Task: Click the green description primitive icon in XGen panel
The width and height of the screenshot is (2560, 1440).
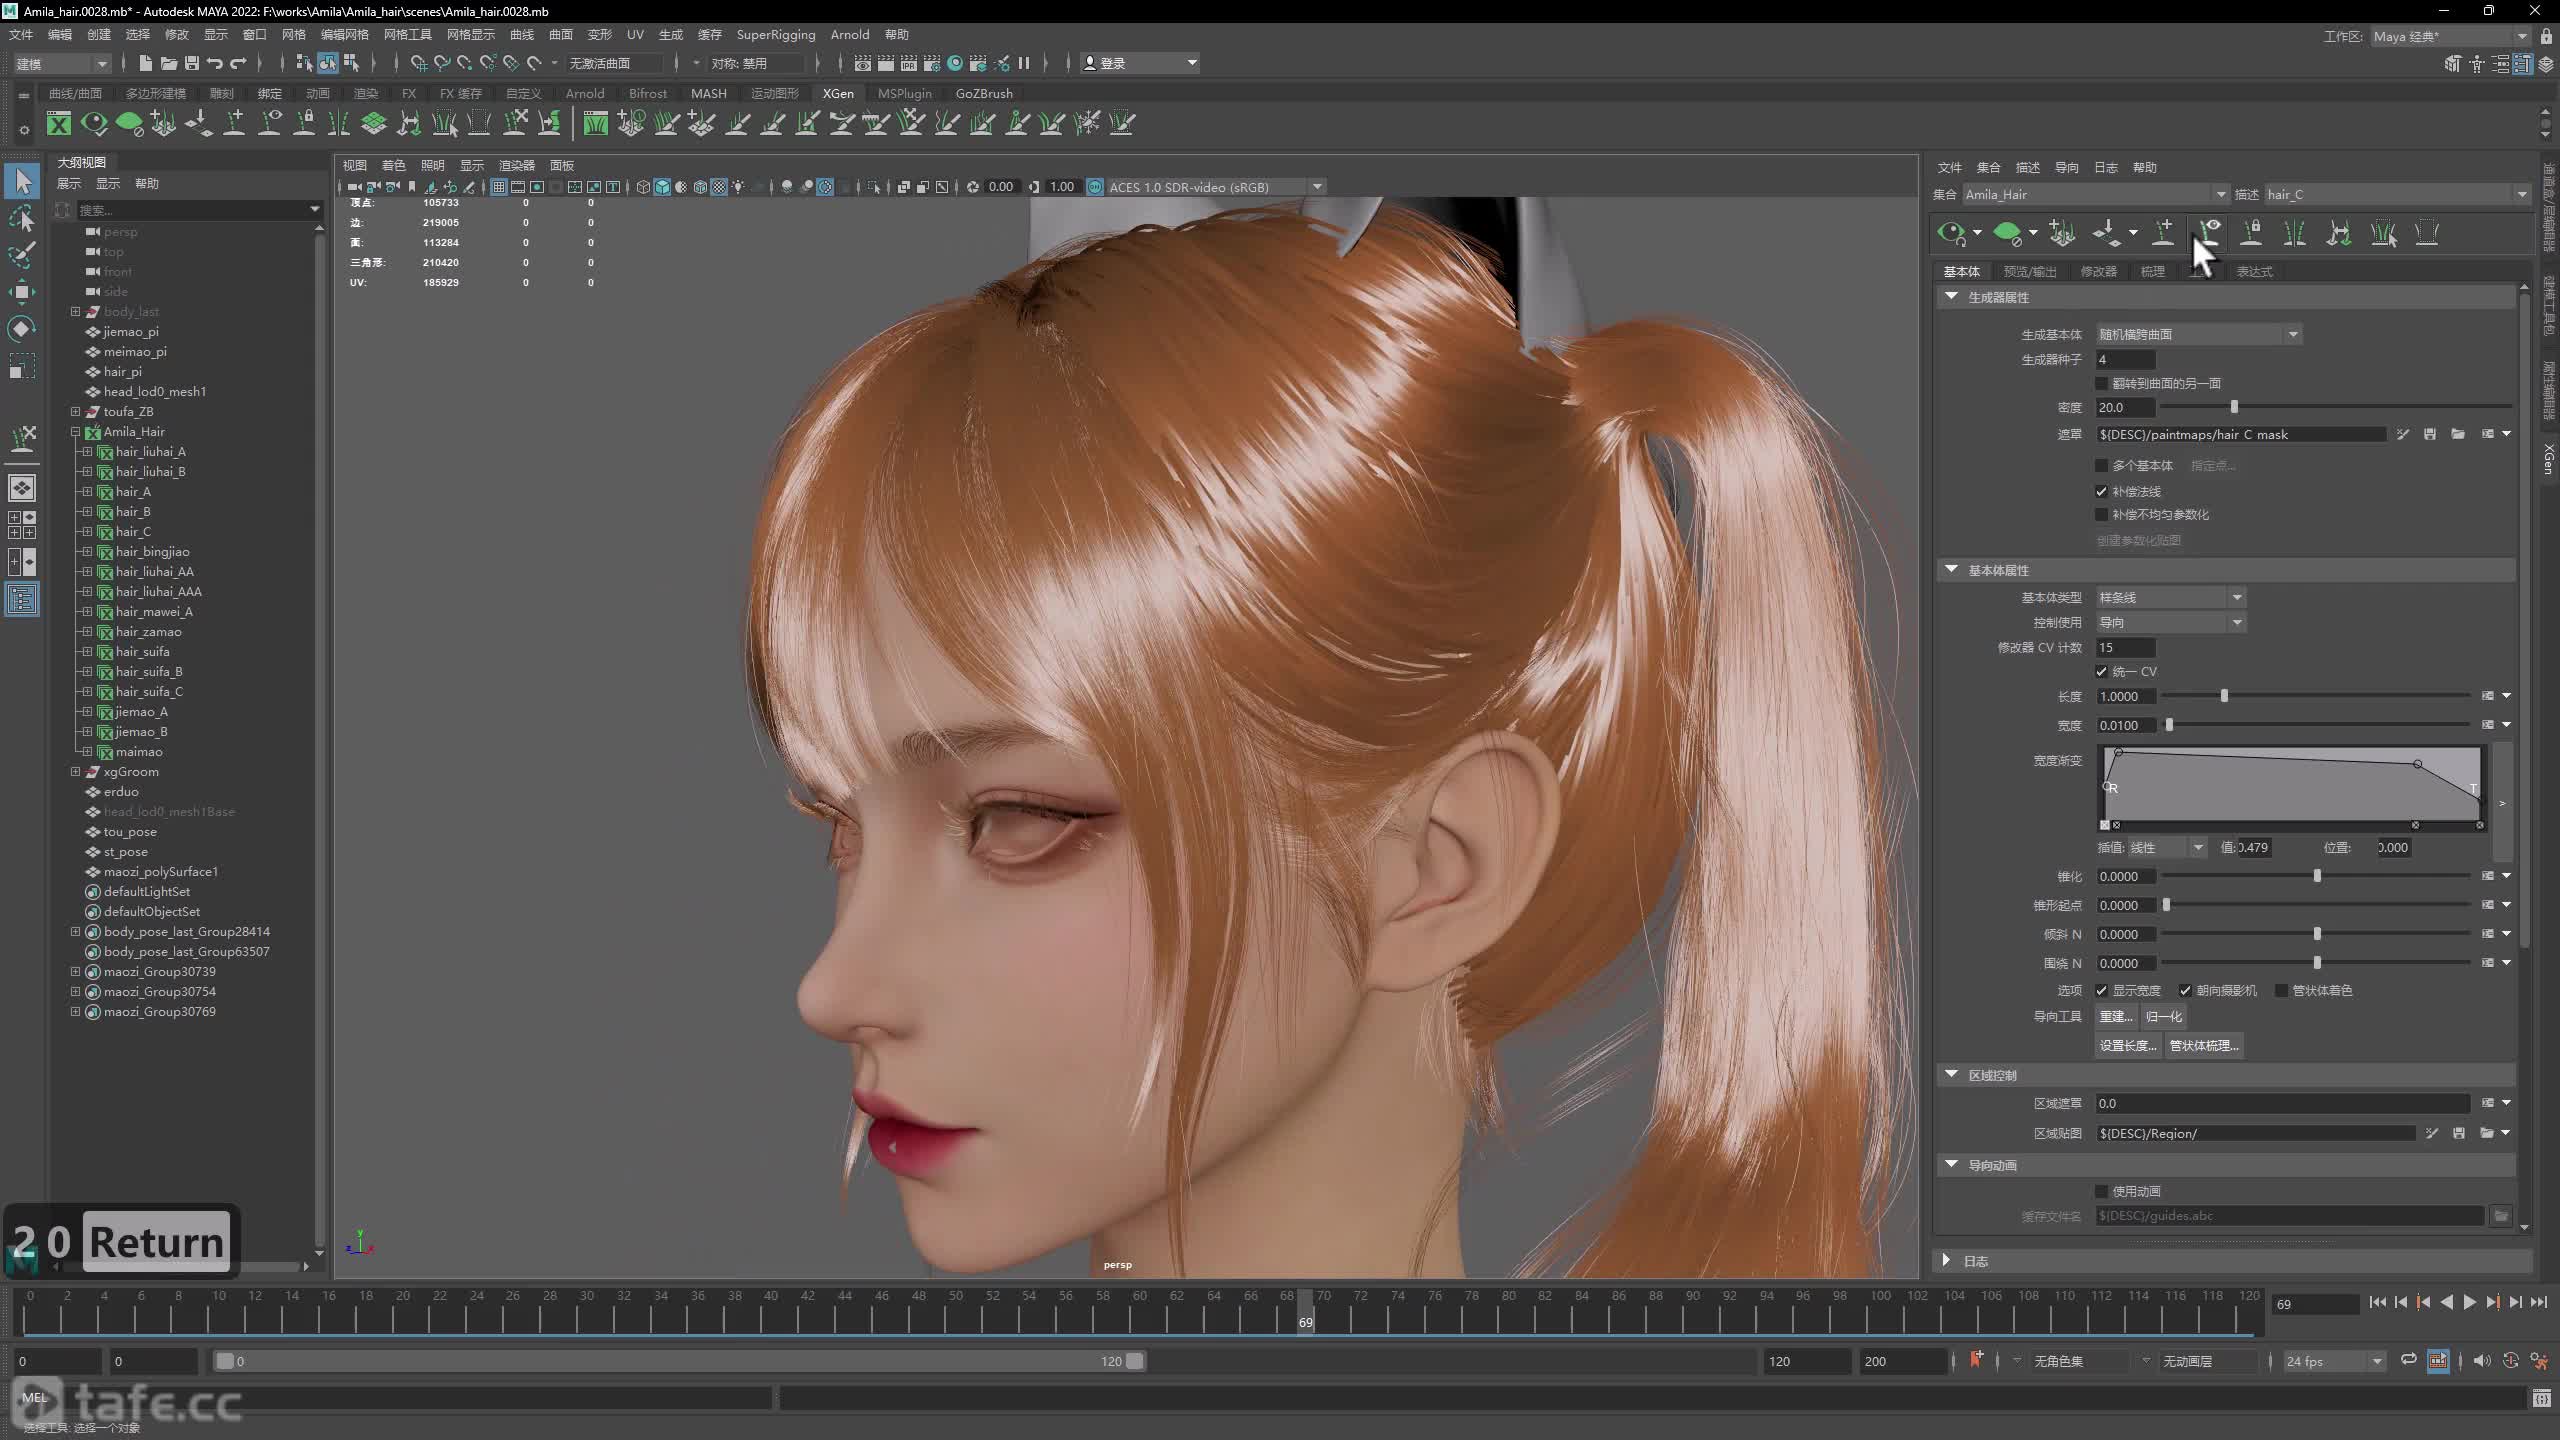Action: pos(2006,233)
